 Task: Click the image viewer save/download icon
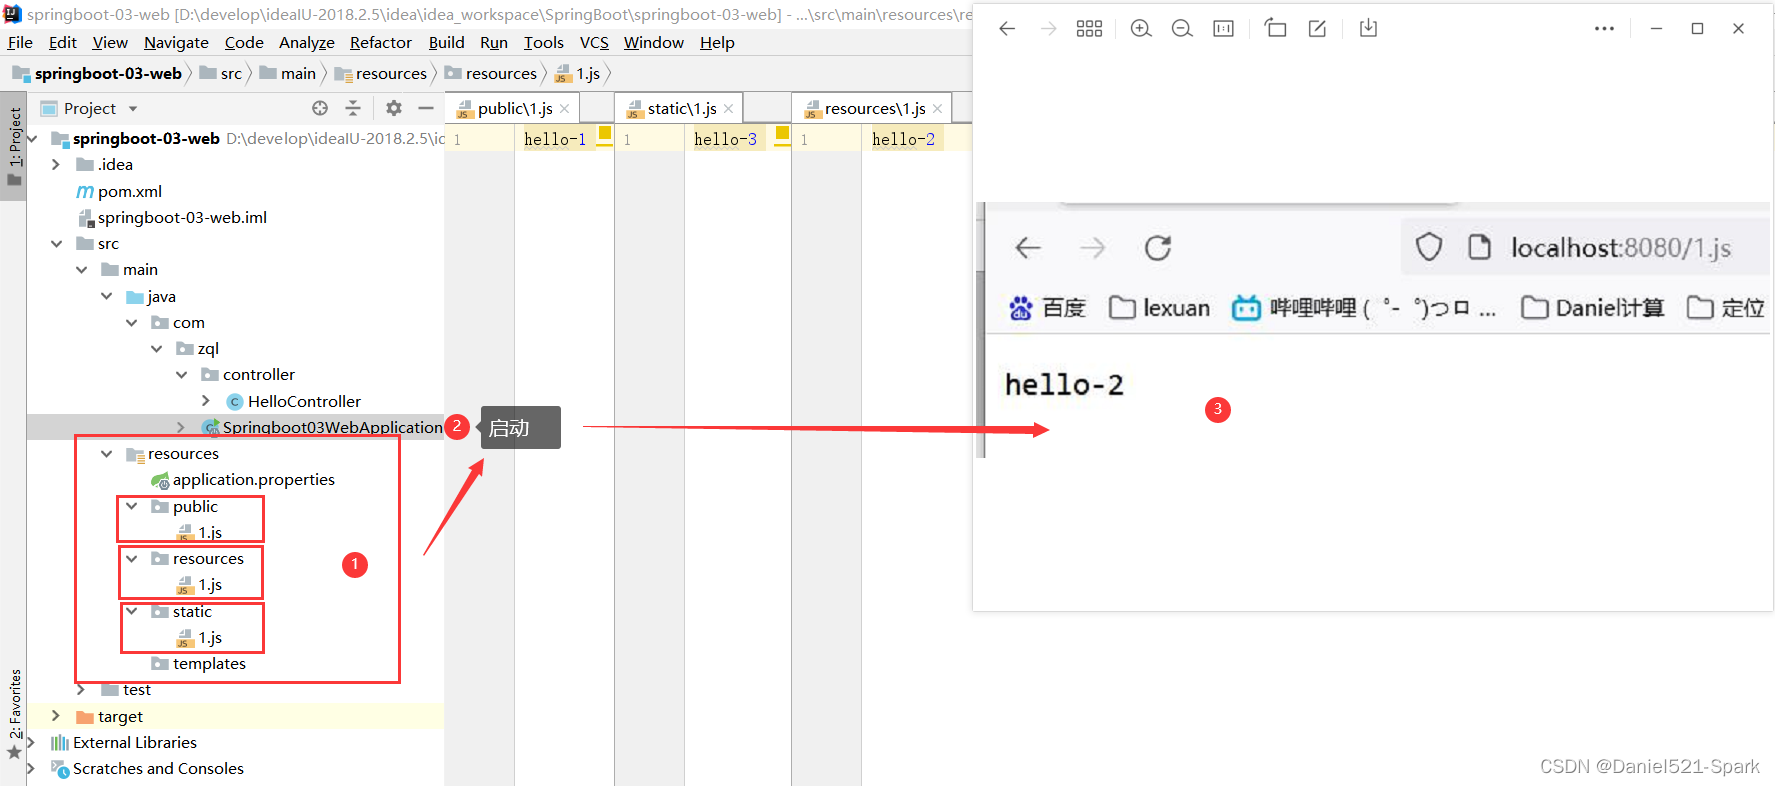coord(1368,28)
